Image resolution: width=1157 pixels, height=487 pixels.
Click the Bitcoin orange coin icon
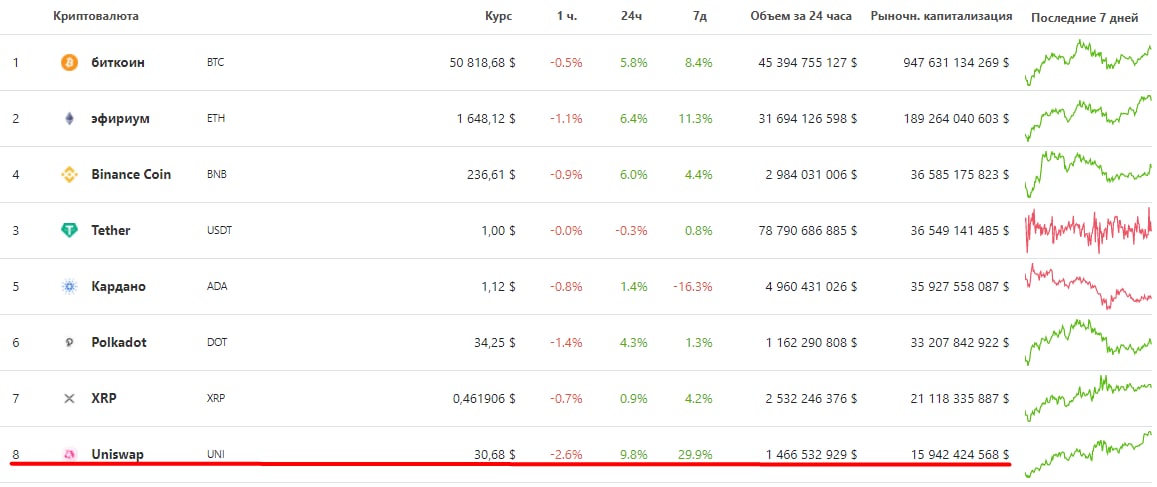pyautogui.click(x=69, y=63)
